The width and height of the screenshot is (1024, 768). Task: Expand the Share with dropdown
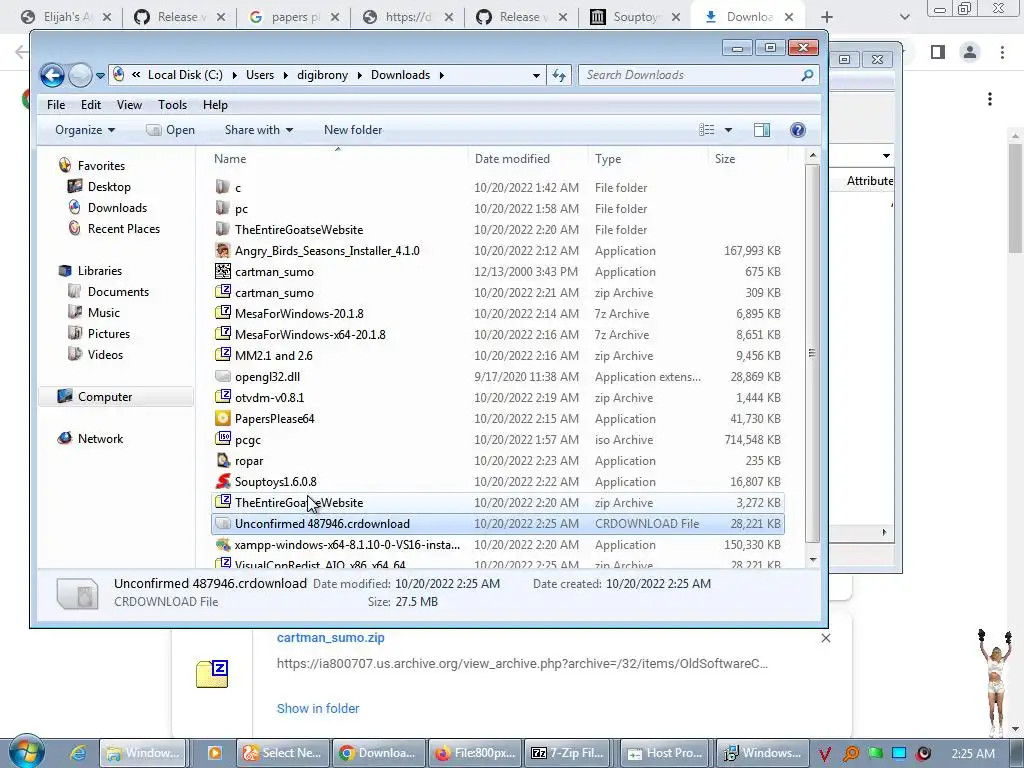coord(259,130)
